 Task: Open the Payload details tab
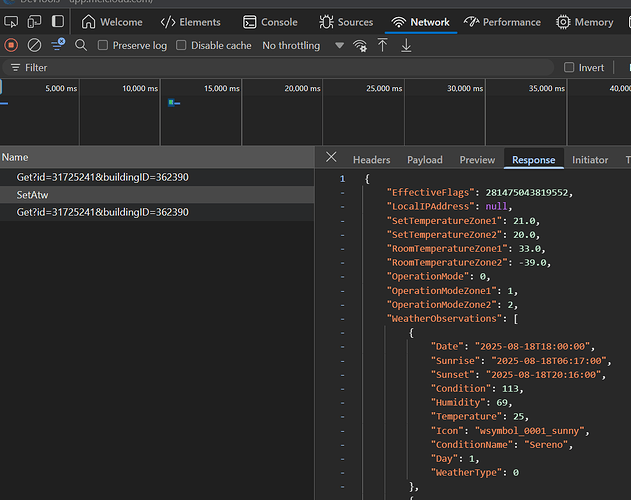pos(425,160)
